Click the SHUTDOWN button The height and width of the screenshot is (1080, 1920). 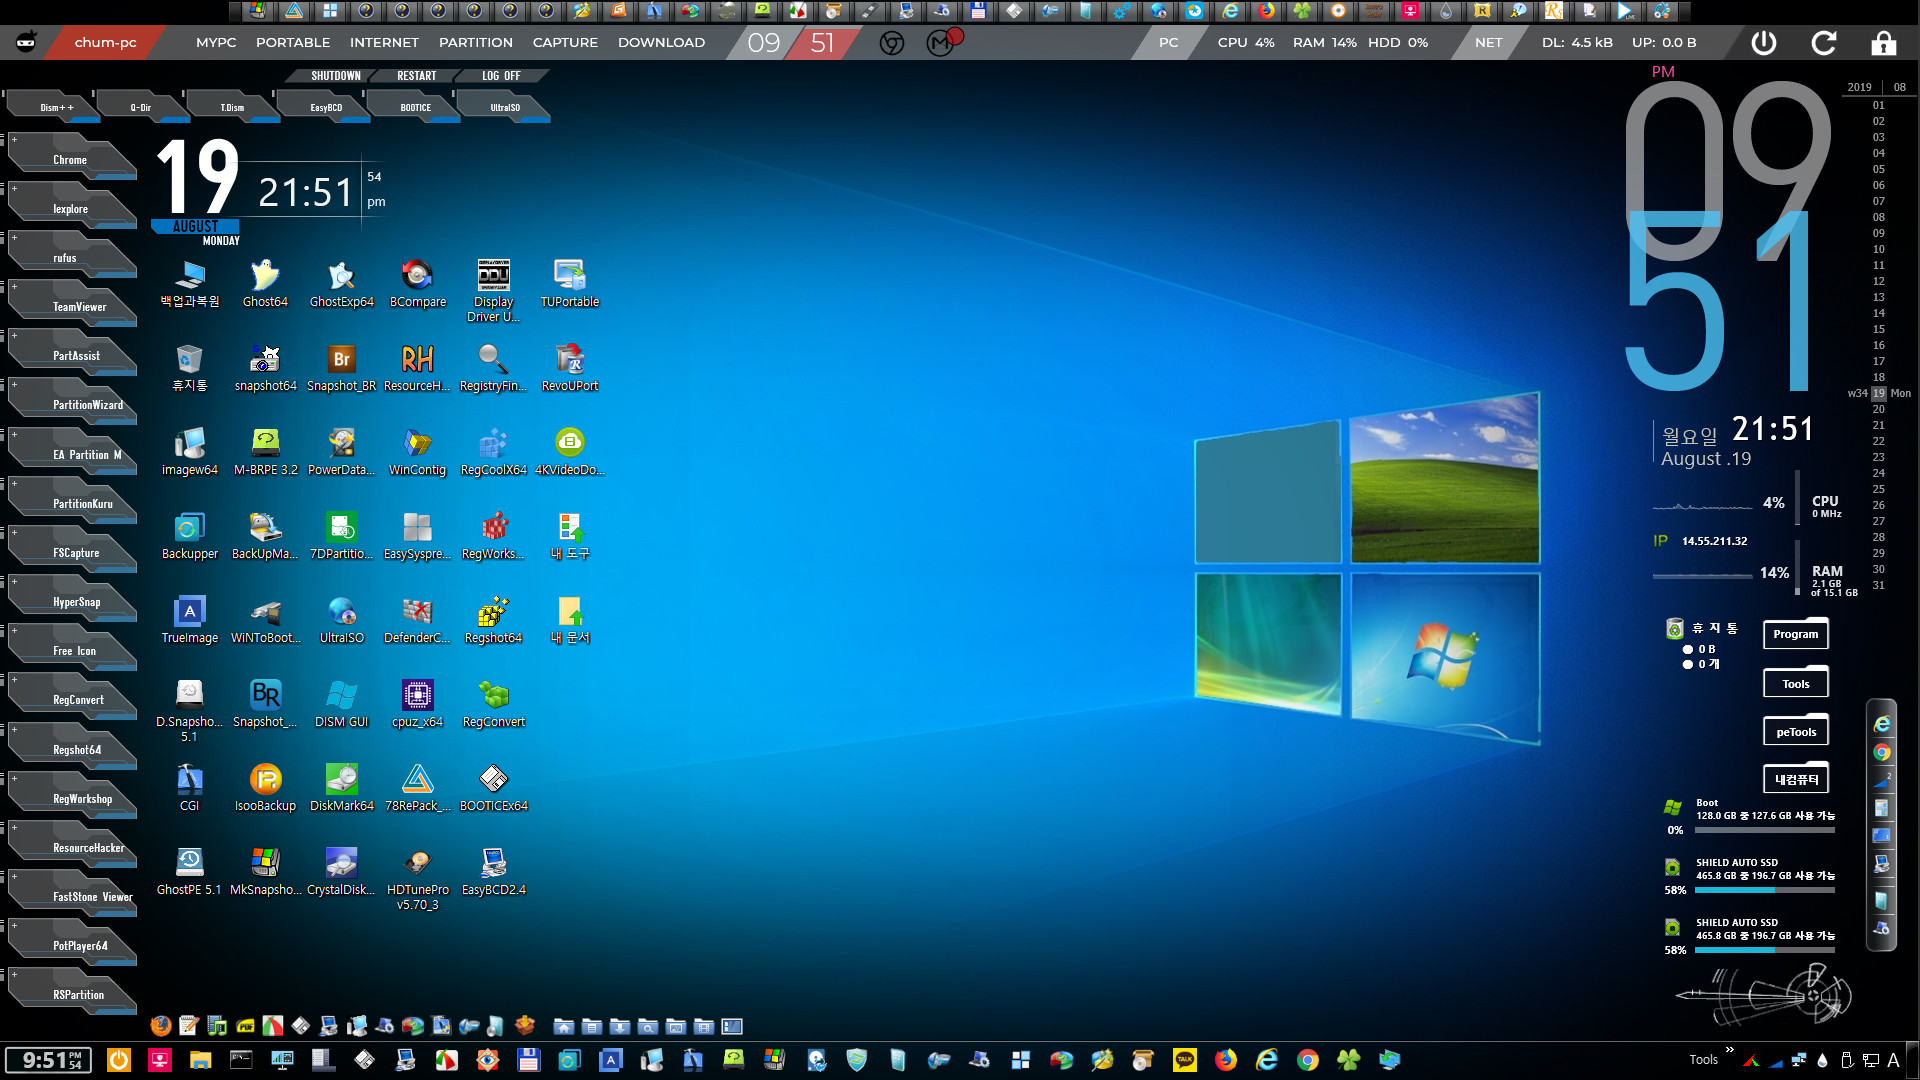(335, 76)
